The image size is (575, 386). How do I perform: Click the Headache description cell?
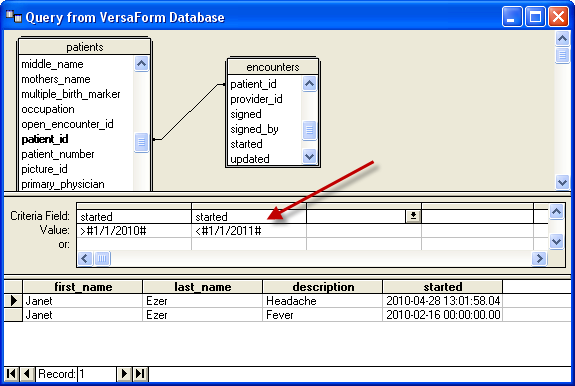(x=323, y=301)
